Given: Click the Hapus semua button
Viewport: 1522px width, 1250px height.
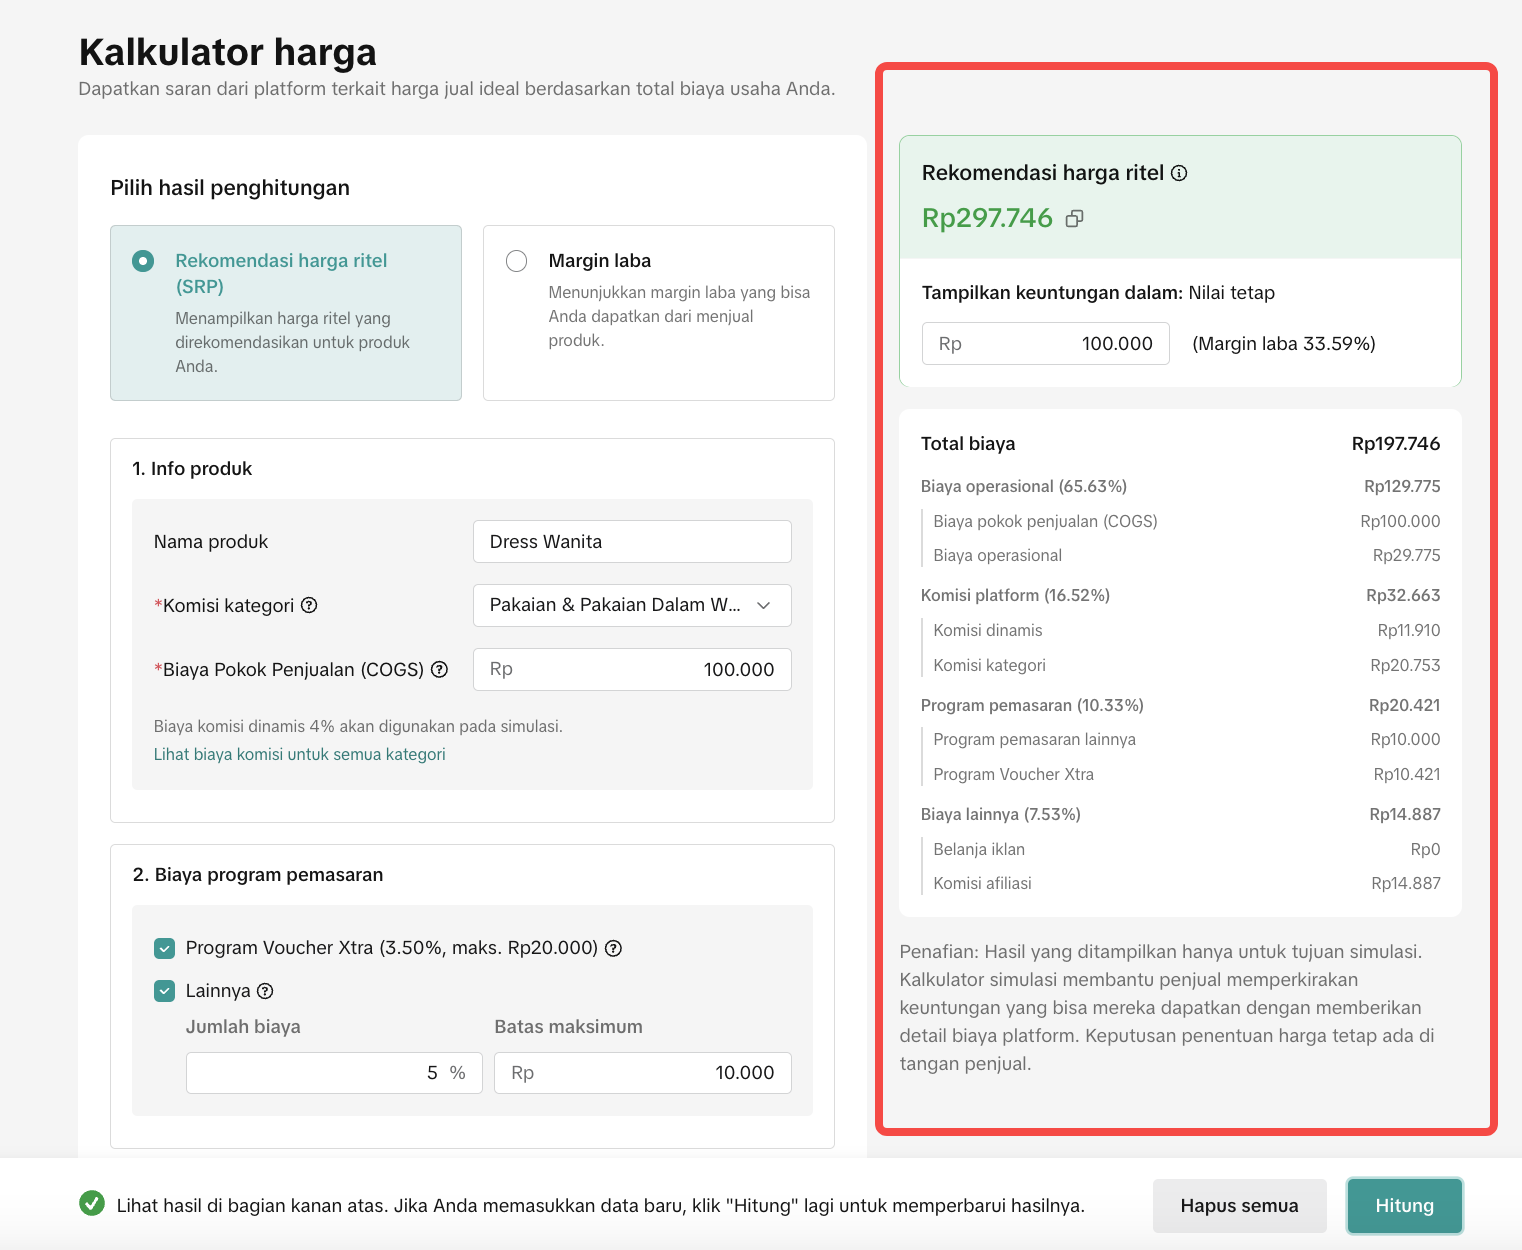Looking at the screenshot, I should (1238, 1205).
